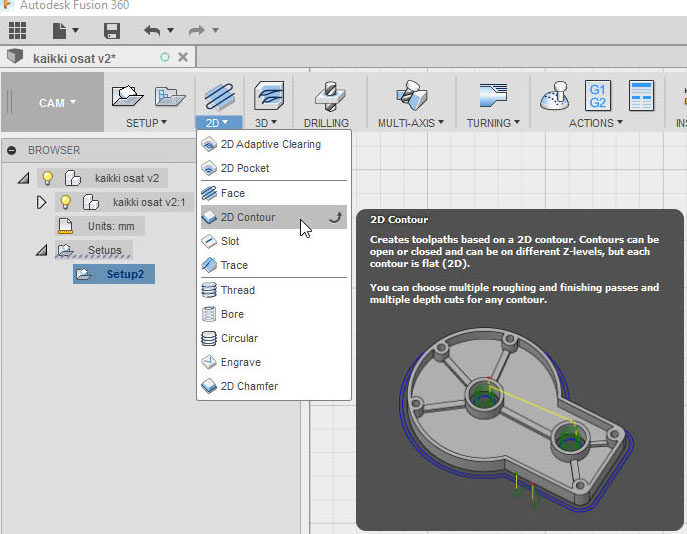Click the Multi-Axis tool icon
The image size is (687, 534).
411,95
